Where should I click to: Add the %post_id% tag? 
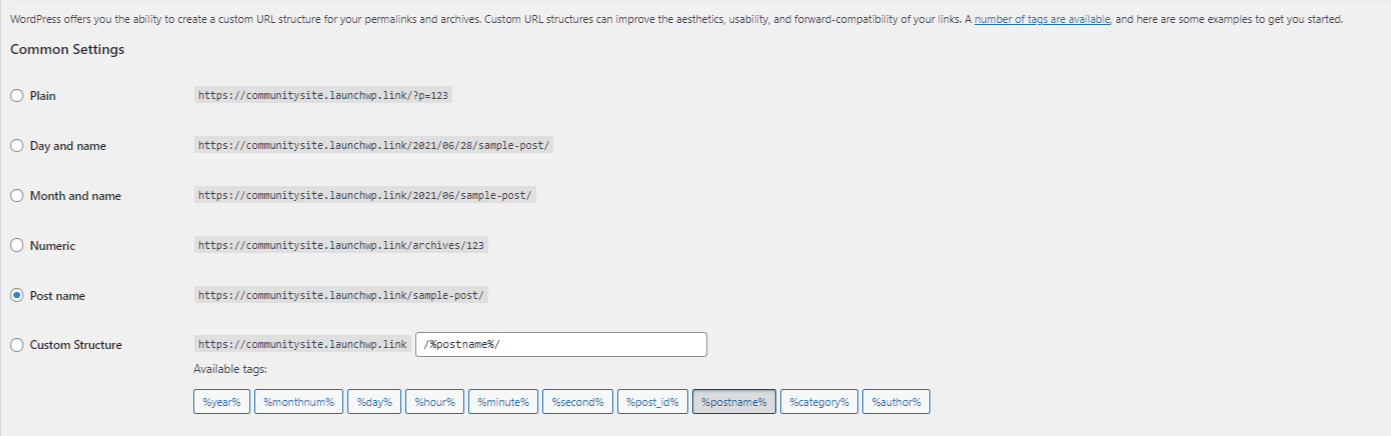(x=652, y=402)
